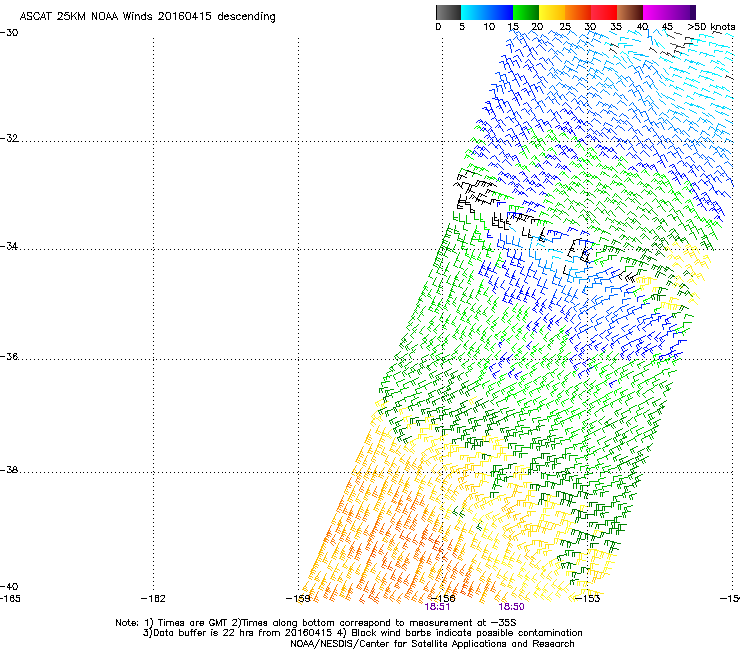The image size is (740, 650).
Task: Click the latitude label '-32'
Action: [9, 138]
